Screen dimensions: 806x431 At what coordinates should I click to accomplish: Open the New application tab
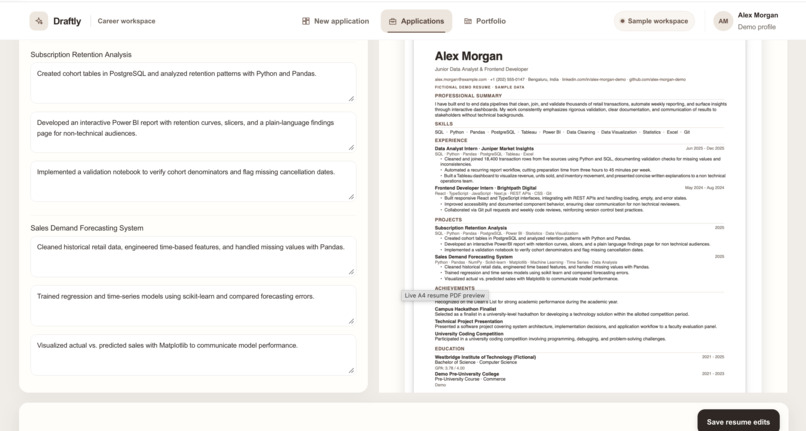click(336, 21)
